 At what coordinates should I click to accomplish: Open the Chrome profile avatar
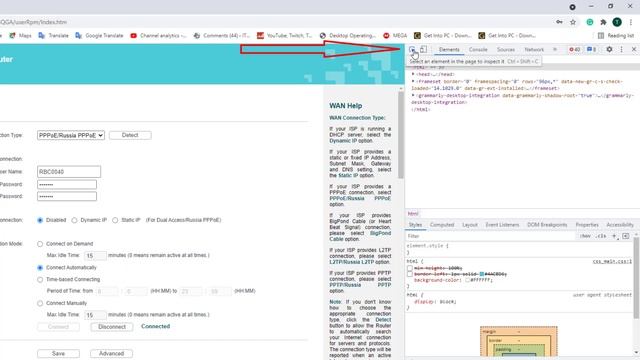617,22
